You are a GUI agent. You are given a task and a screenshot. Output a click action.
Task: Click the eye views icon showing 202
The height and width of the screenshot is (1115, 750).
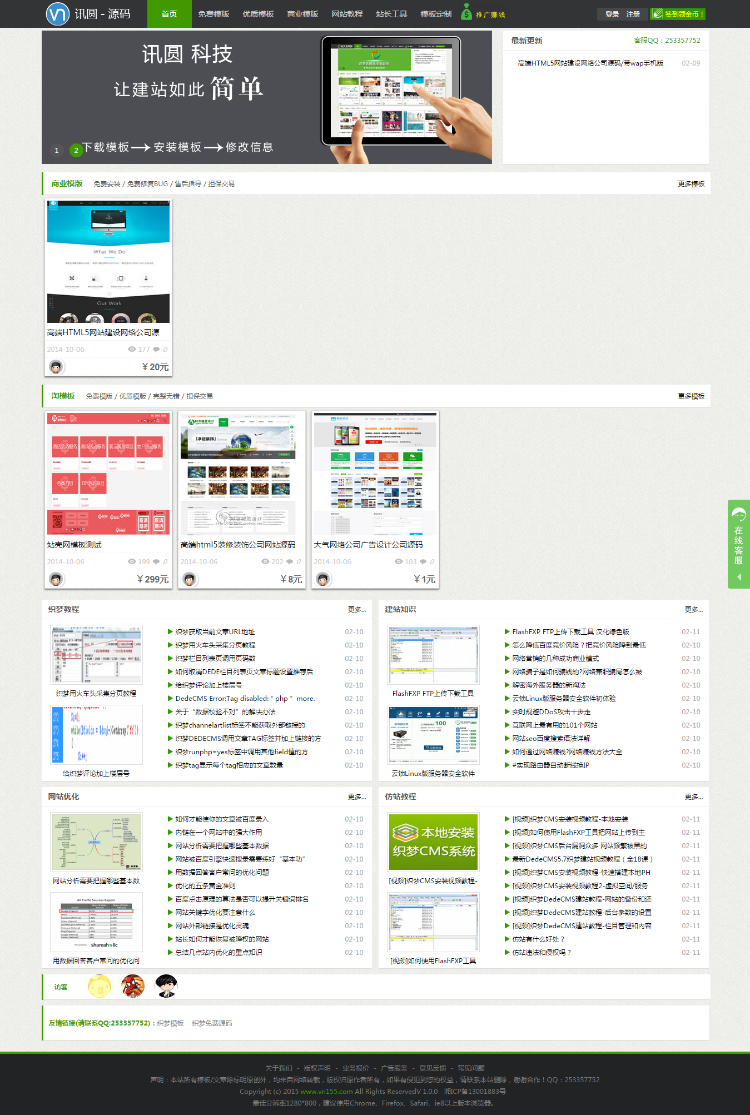click(265, 561)
